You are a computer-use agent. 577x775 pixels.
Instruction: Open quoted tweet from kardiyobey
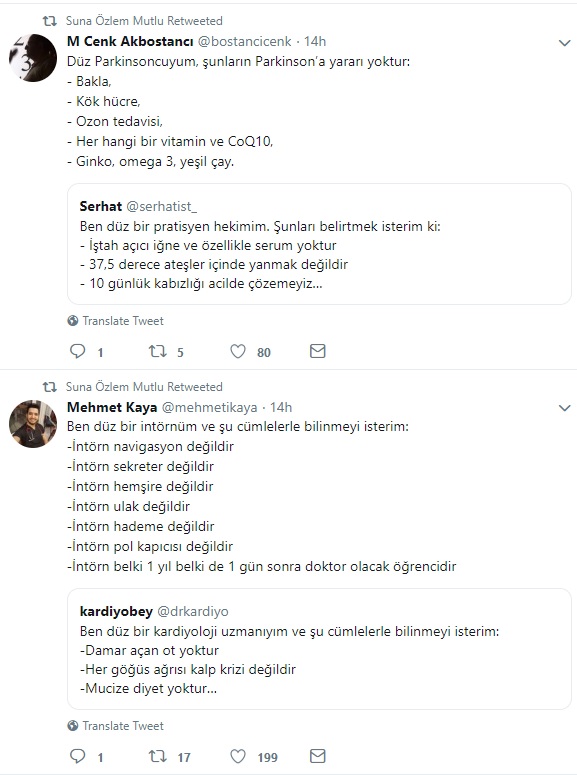click(319, 649)
